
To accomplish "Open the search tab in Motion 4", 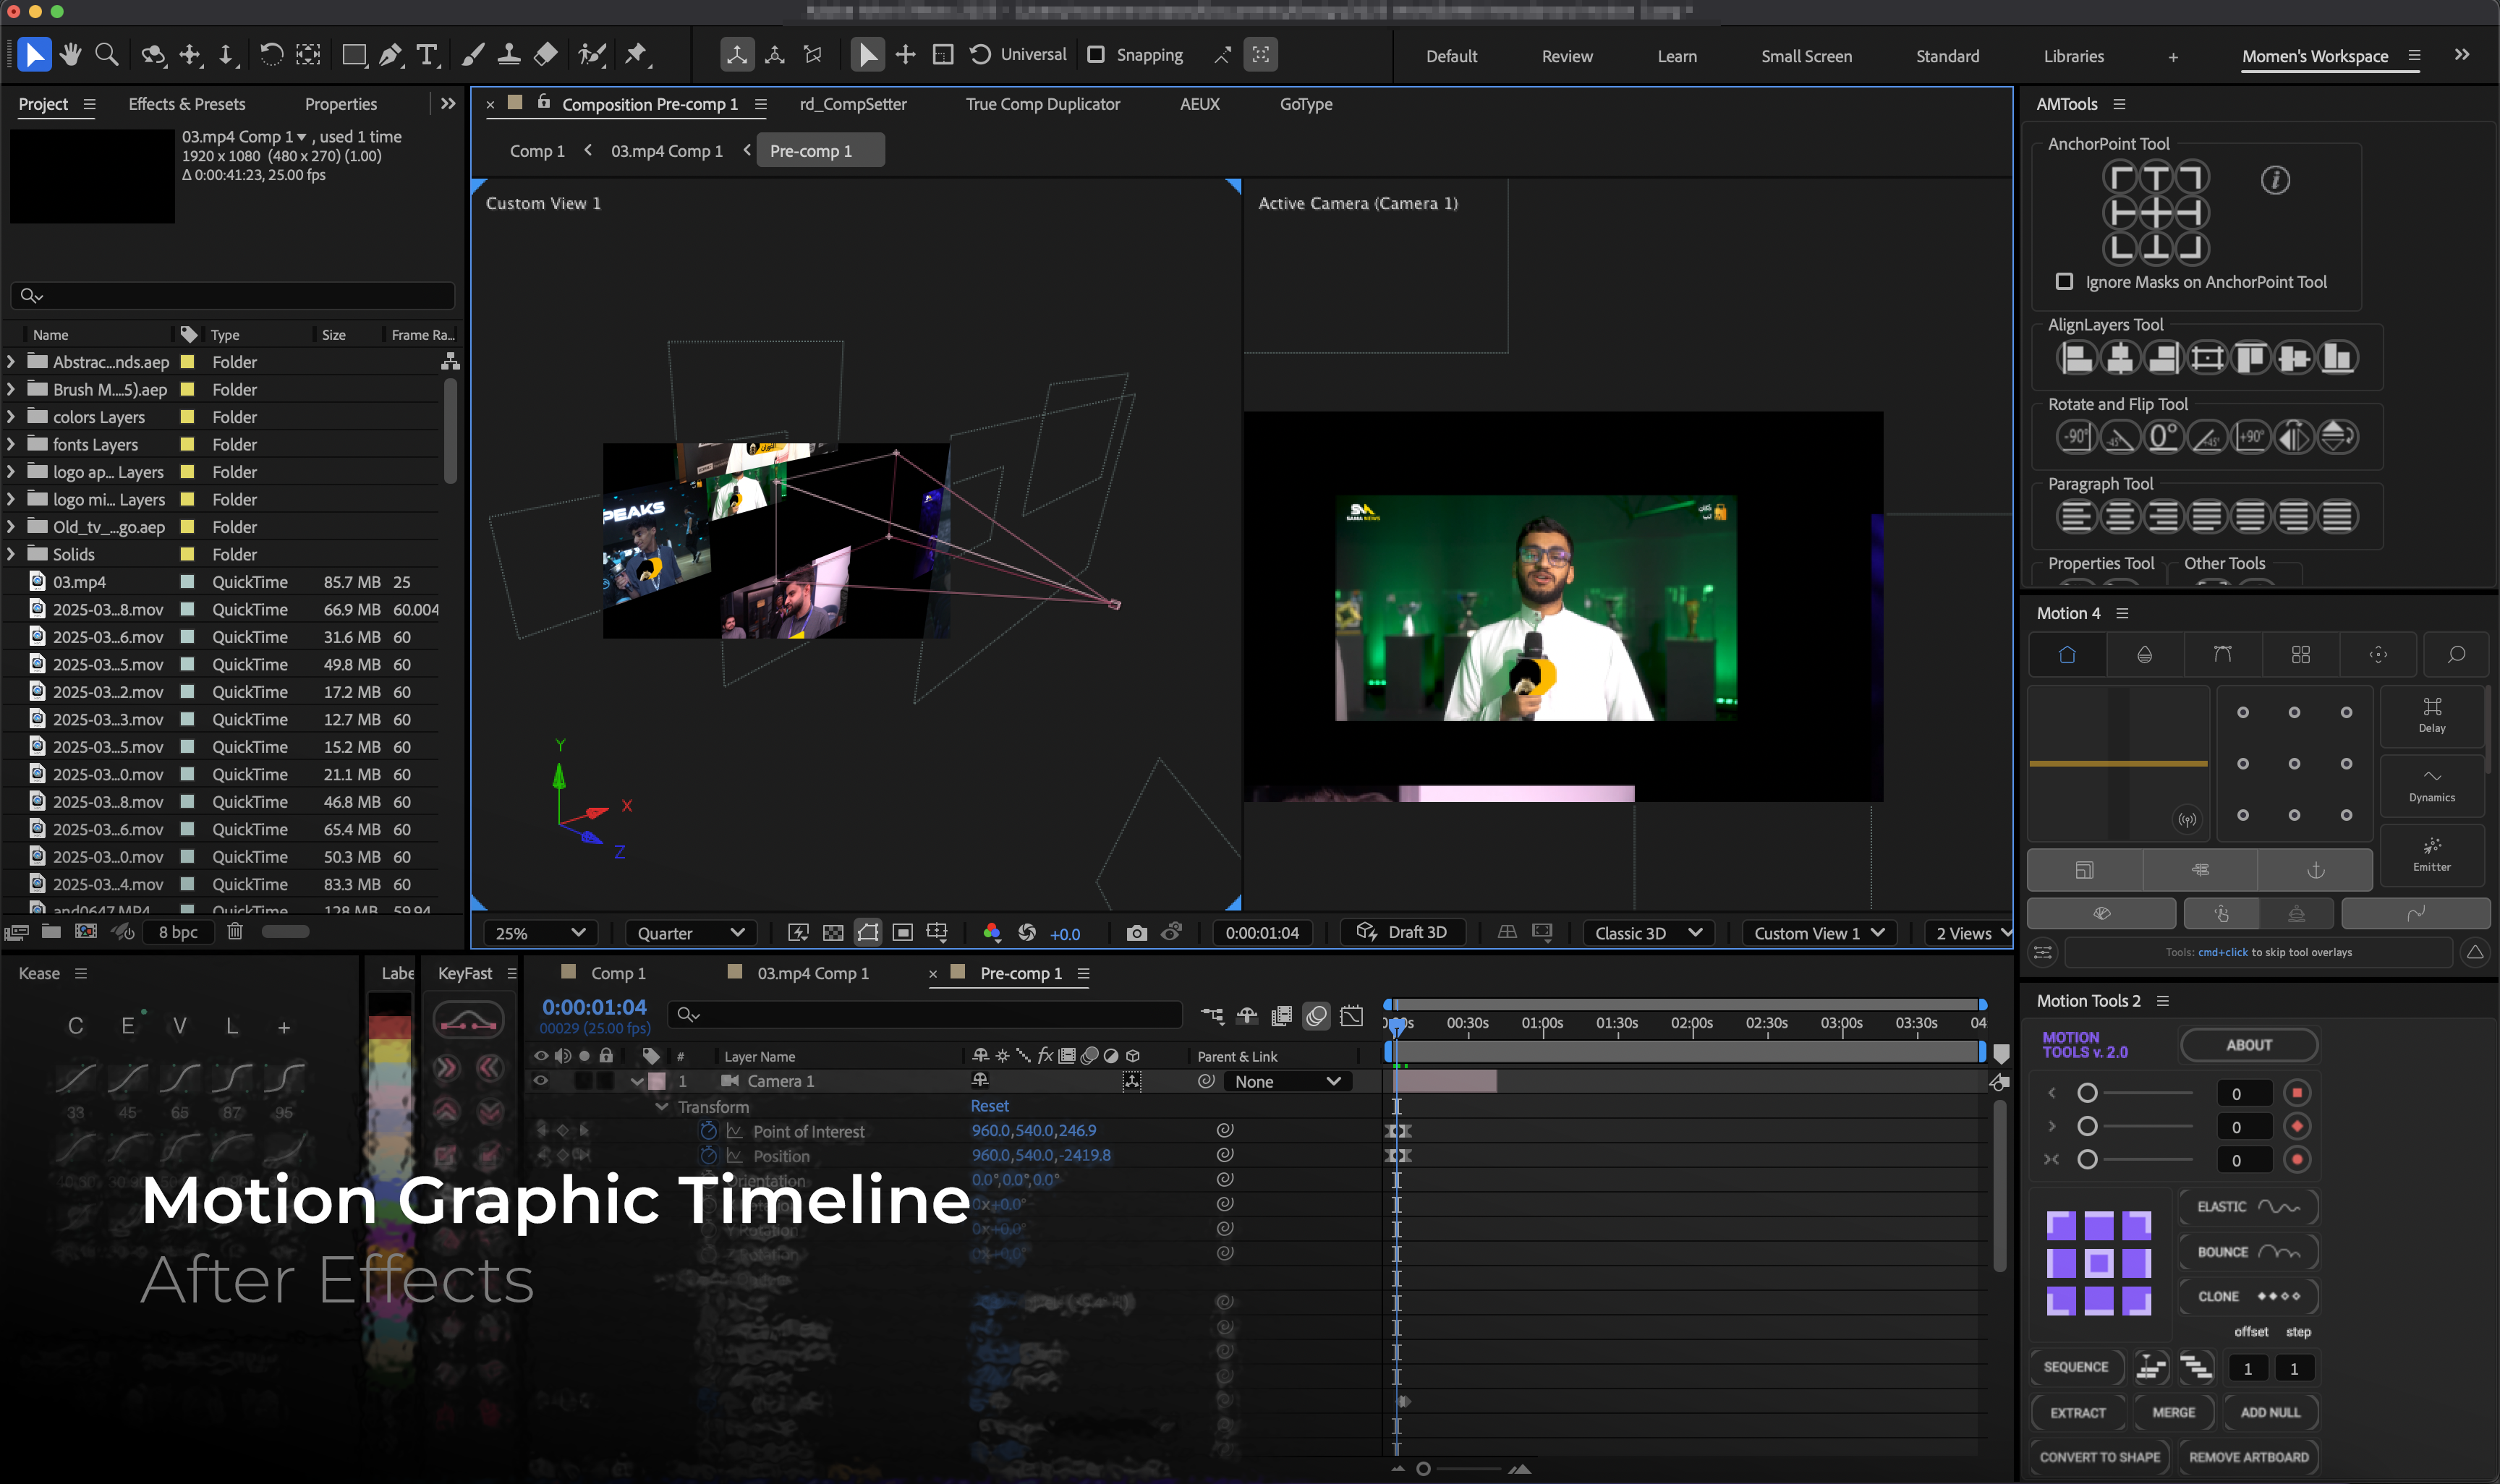I will click(x=2455, y=655).
